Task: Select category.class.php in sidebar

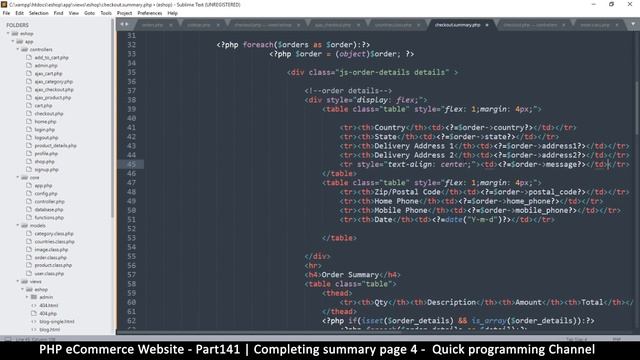Action: pos(54,233)
